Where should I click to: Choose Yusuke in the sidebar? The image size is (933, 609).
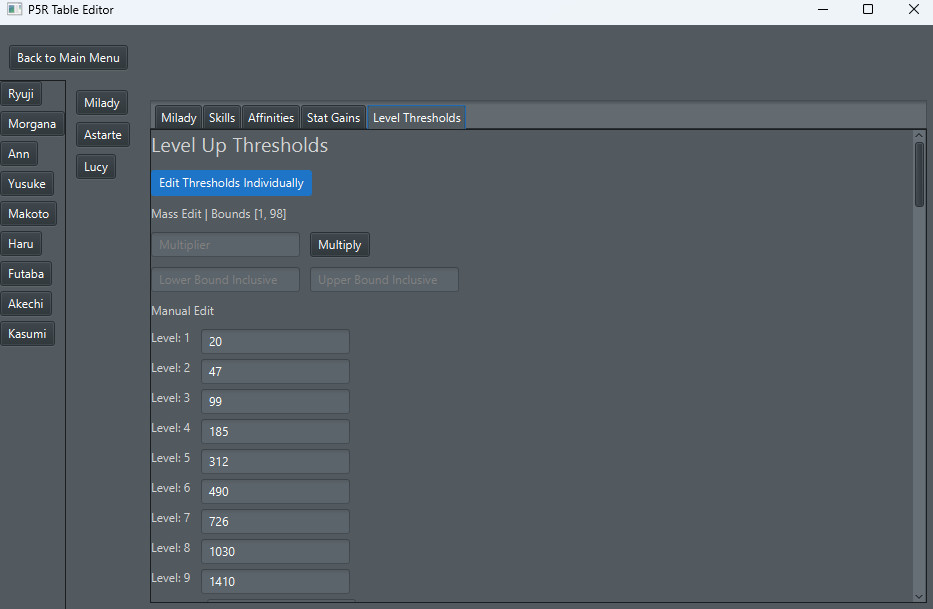tap(27, 184)
